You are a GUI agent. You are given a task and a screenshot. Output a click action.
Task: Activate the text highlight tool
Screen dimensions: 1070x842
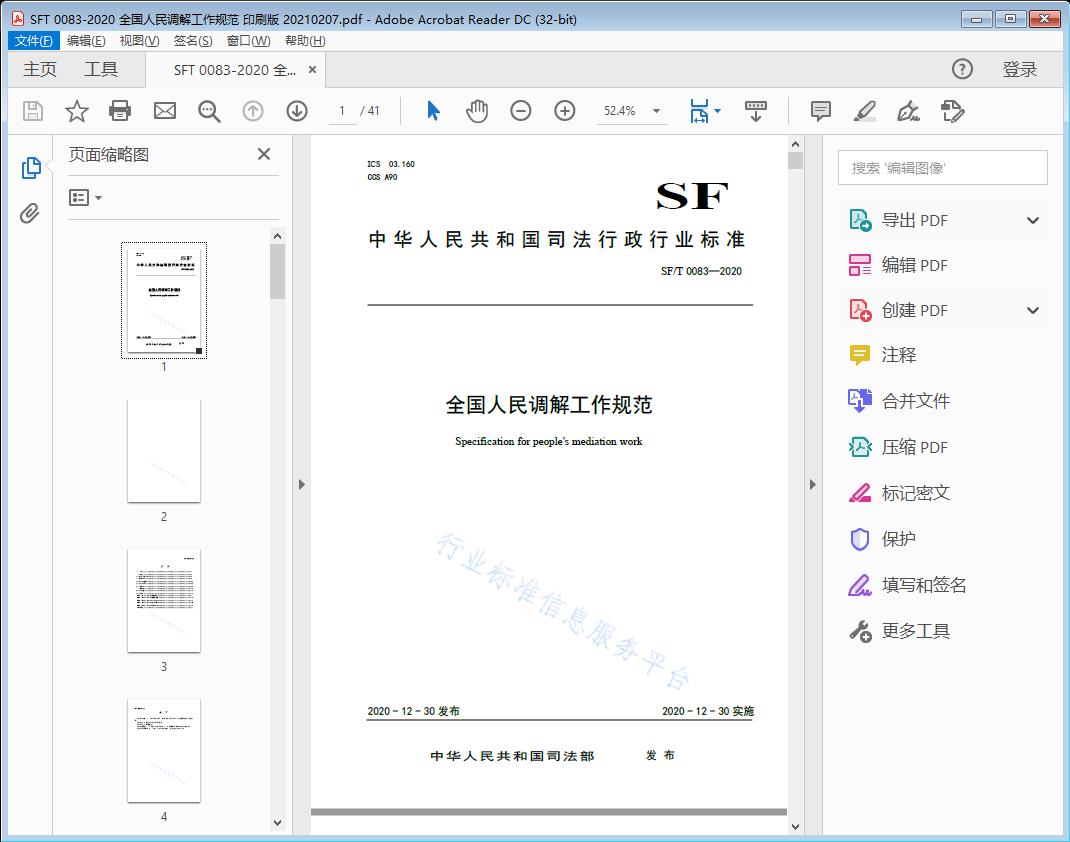[863, 111]
